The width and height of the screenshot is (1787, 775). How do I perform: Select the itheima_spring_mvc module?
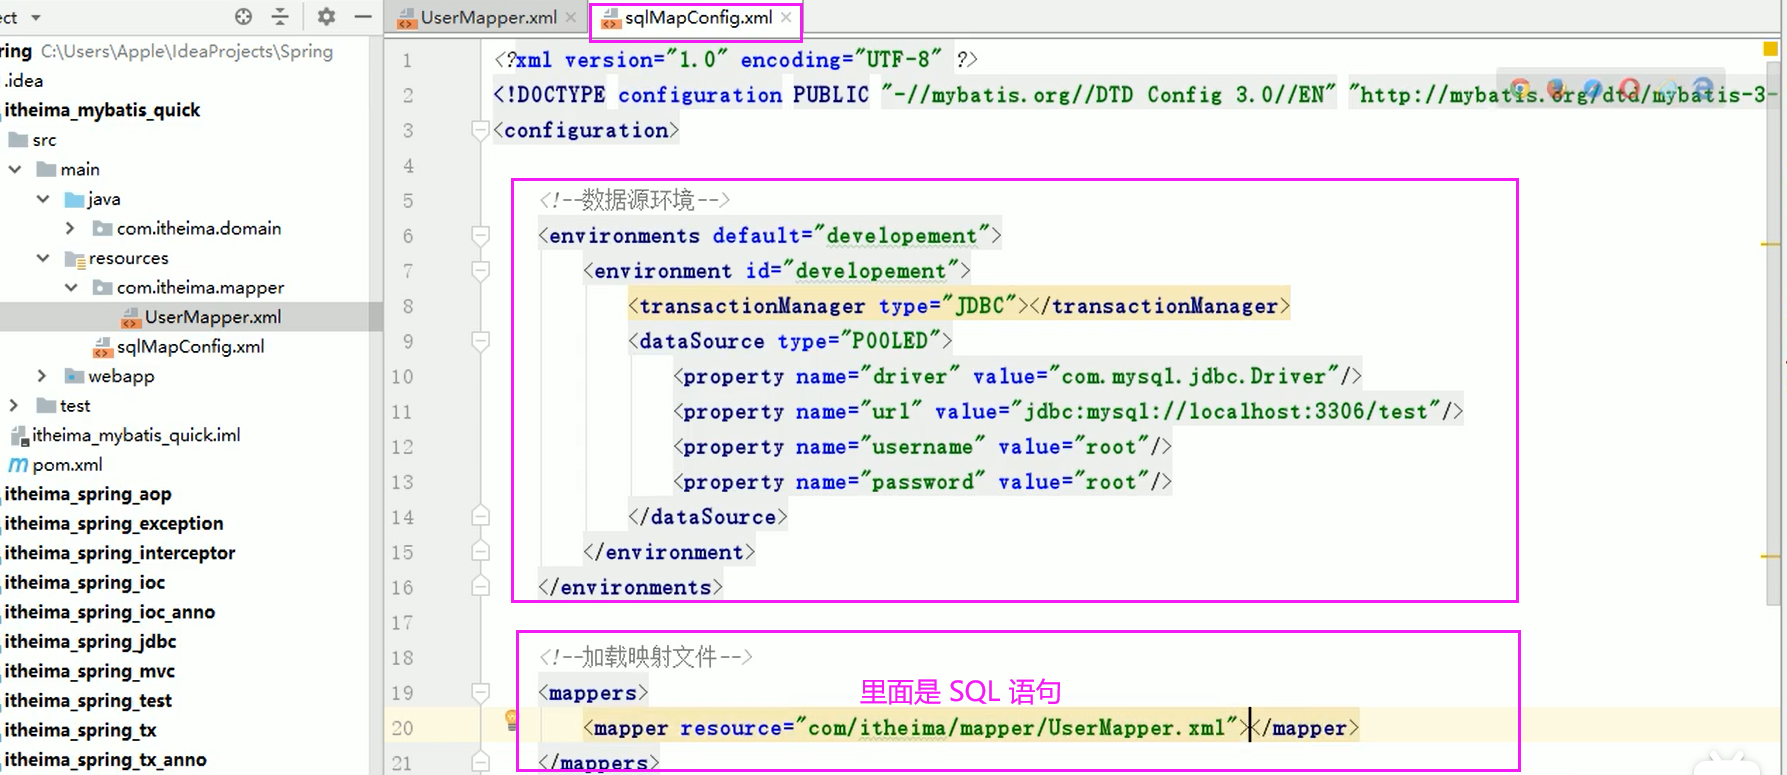pos(90,671)
